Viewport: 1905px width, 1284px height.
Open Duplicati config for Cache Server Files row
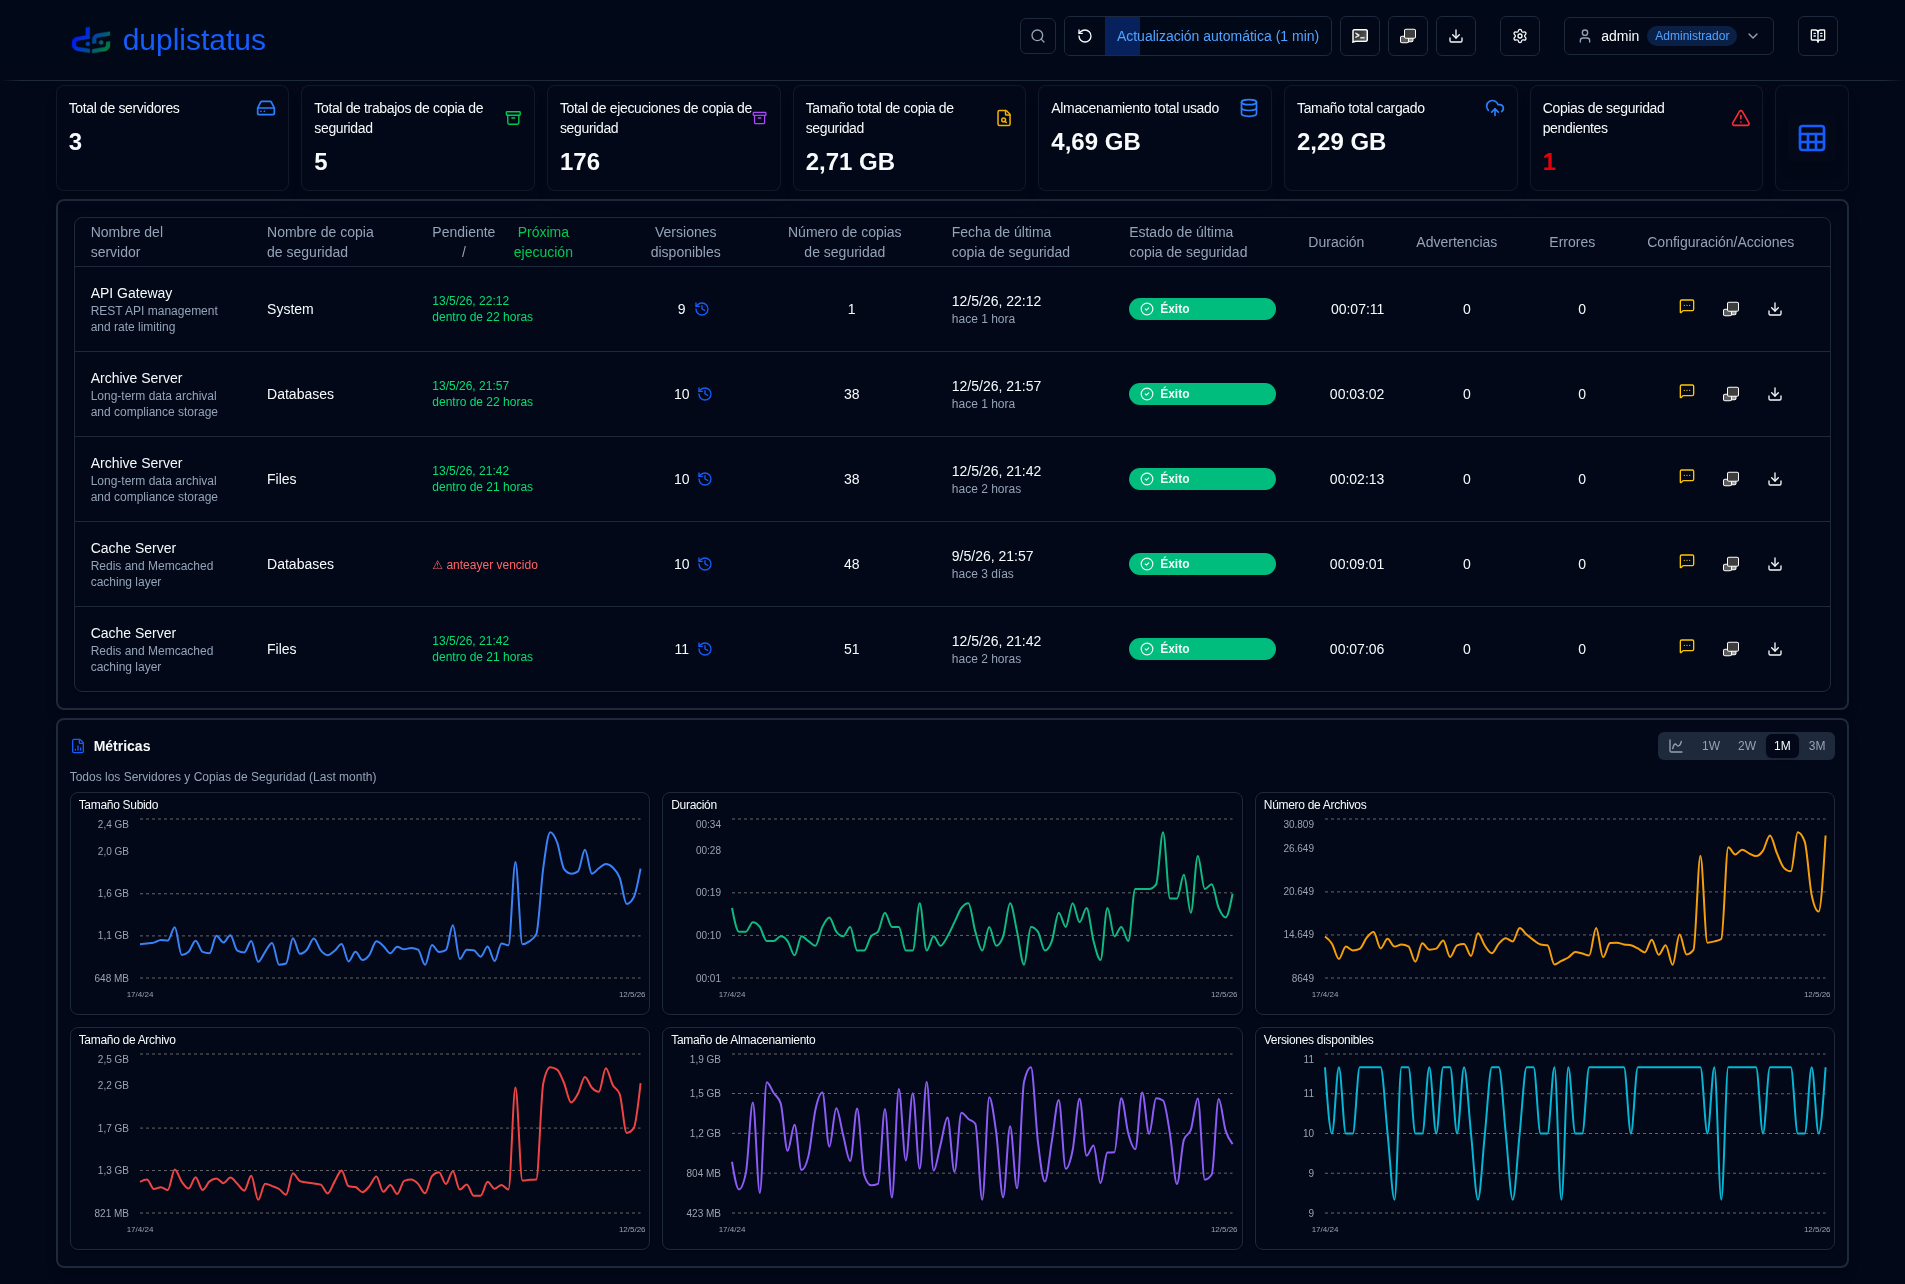coord(1731,649)
